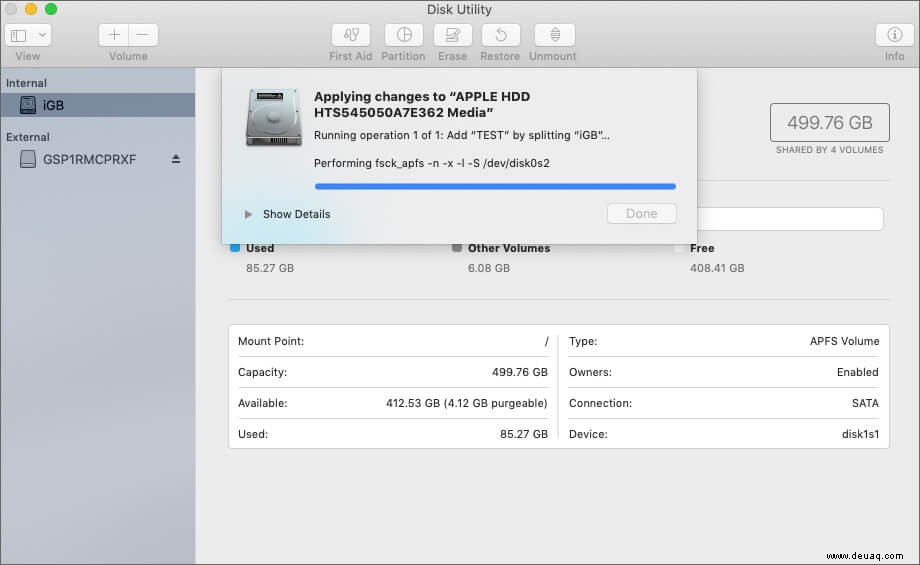Click the gray Other Volumes swatch
The height and width of the screenshot is (565, 920).
coord(457,248)
